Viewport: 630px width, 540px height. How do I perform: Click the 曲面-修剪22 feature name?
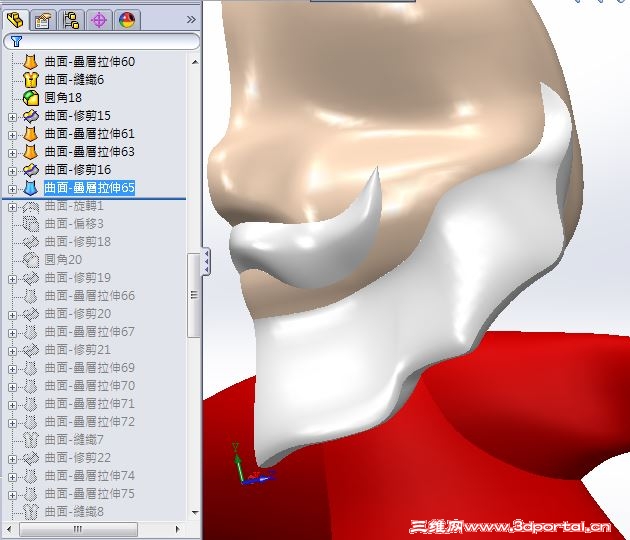78,458
